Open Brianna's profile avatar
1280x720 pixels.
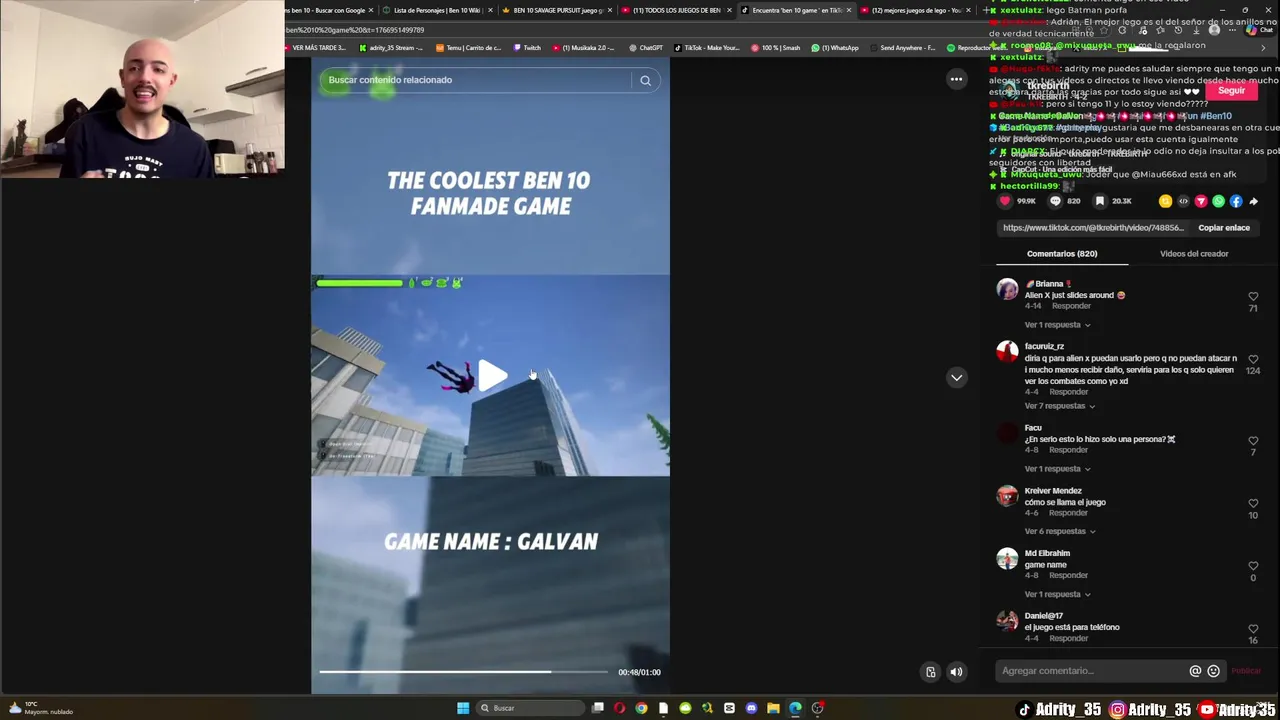coord(1007,290)
